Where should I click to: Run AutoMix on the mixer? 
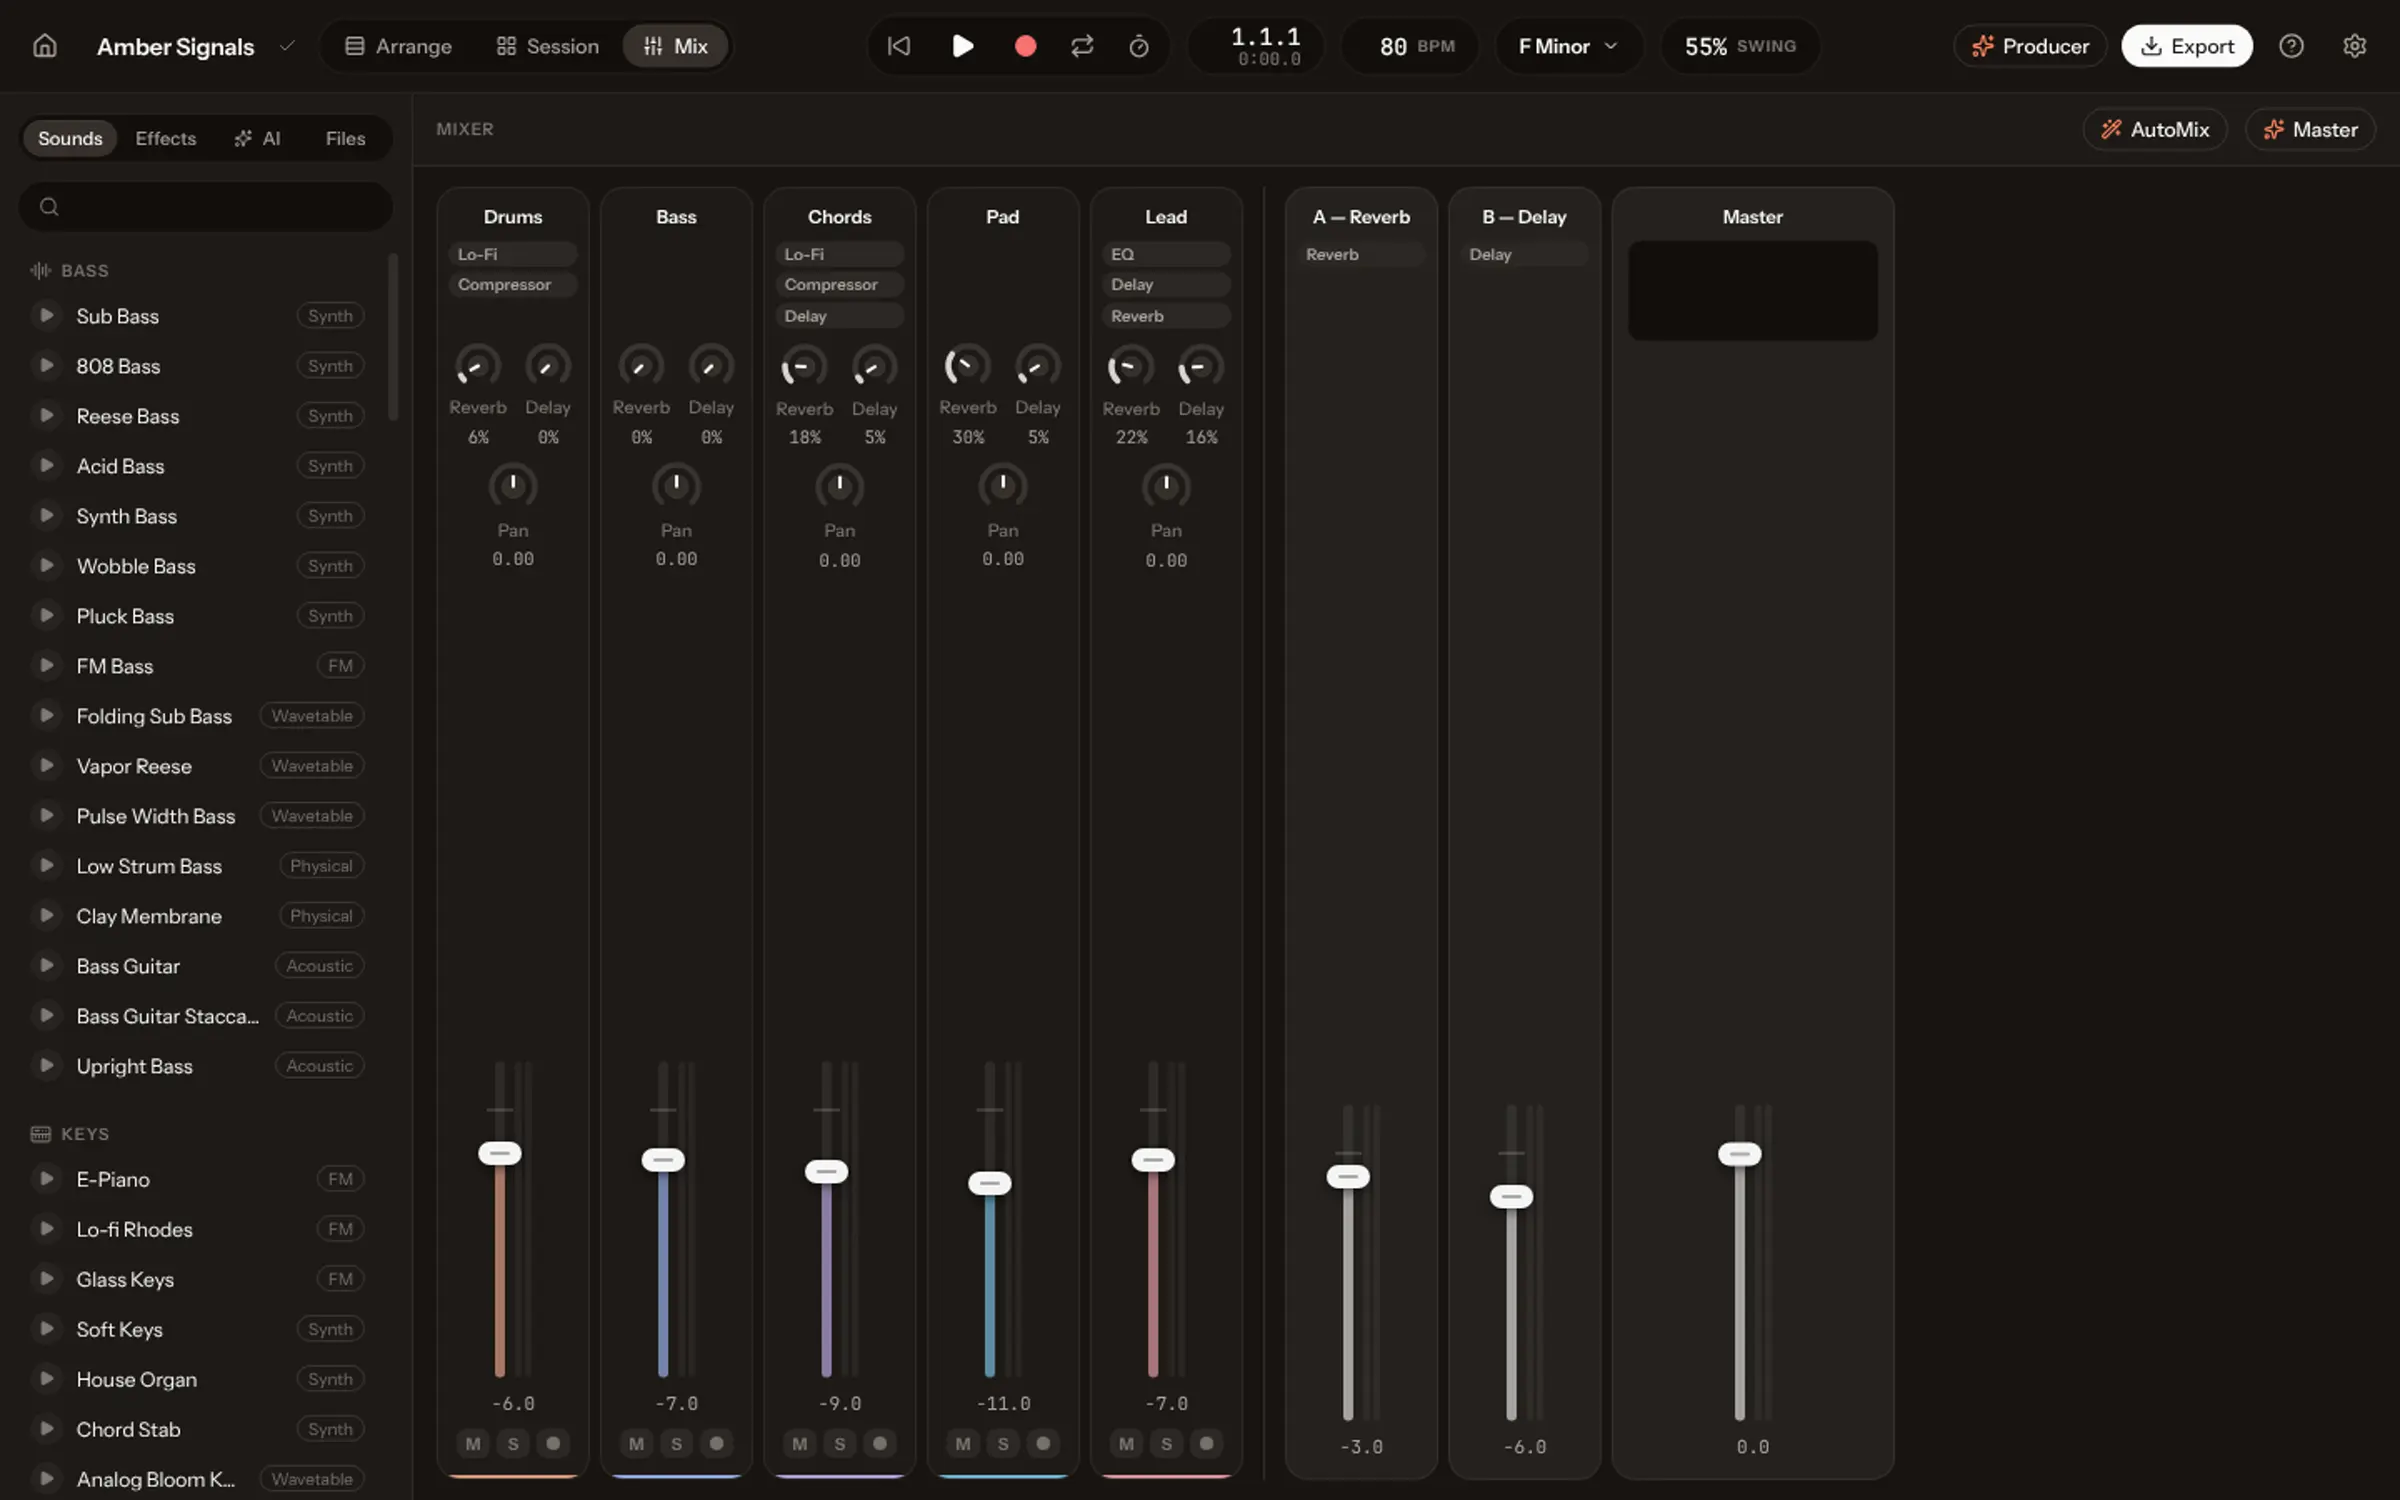point(2155,129)
